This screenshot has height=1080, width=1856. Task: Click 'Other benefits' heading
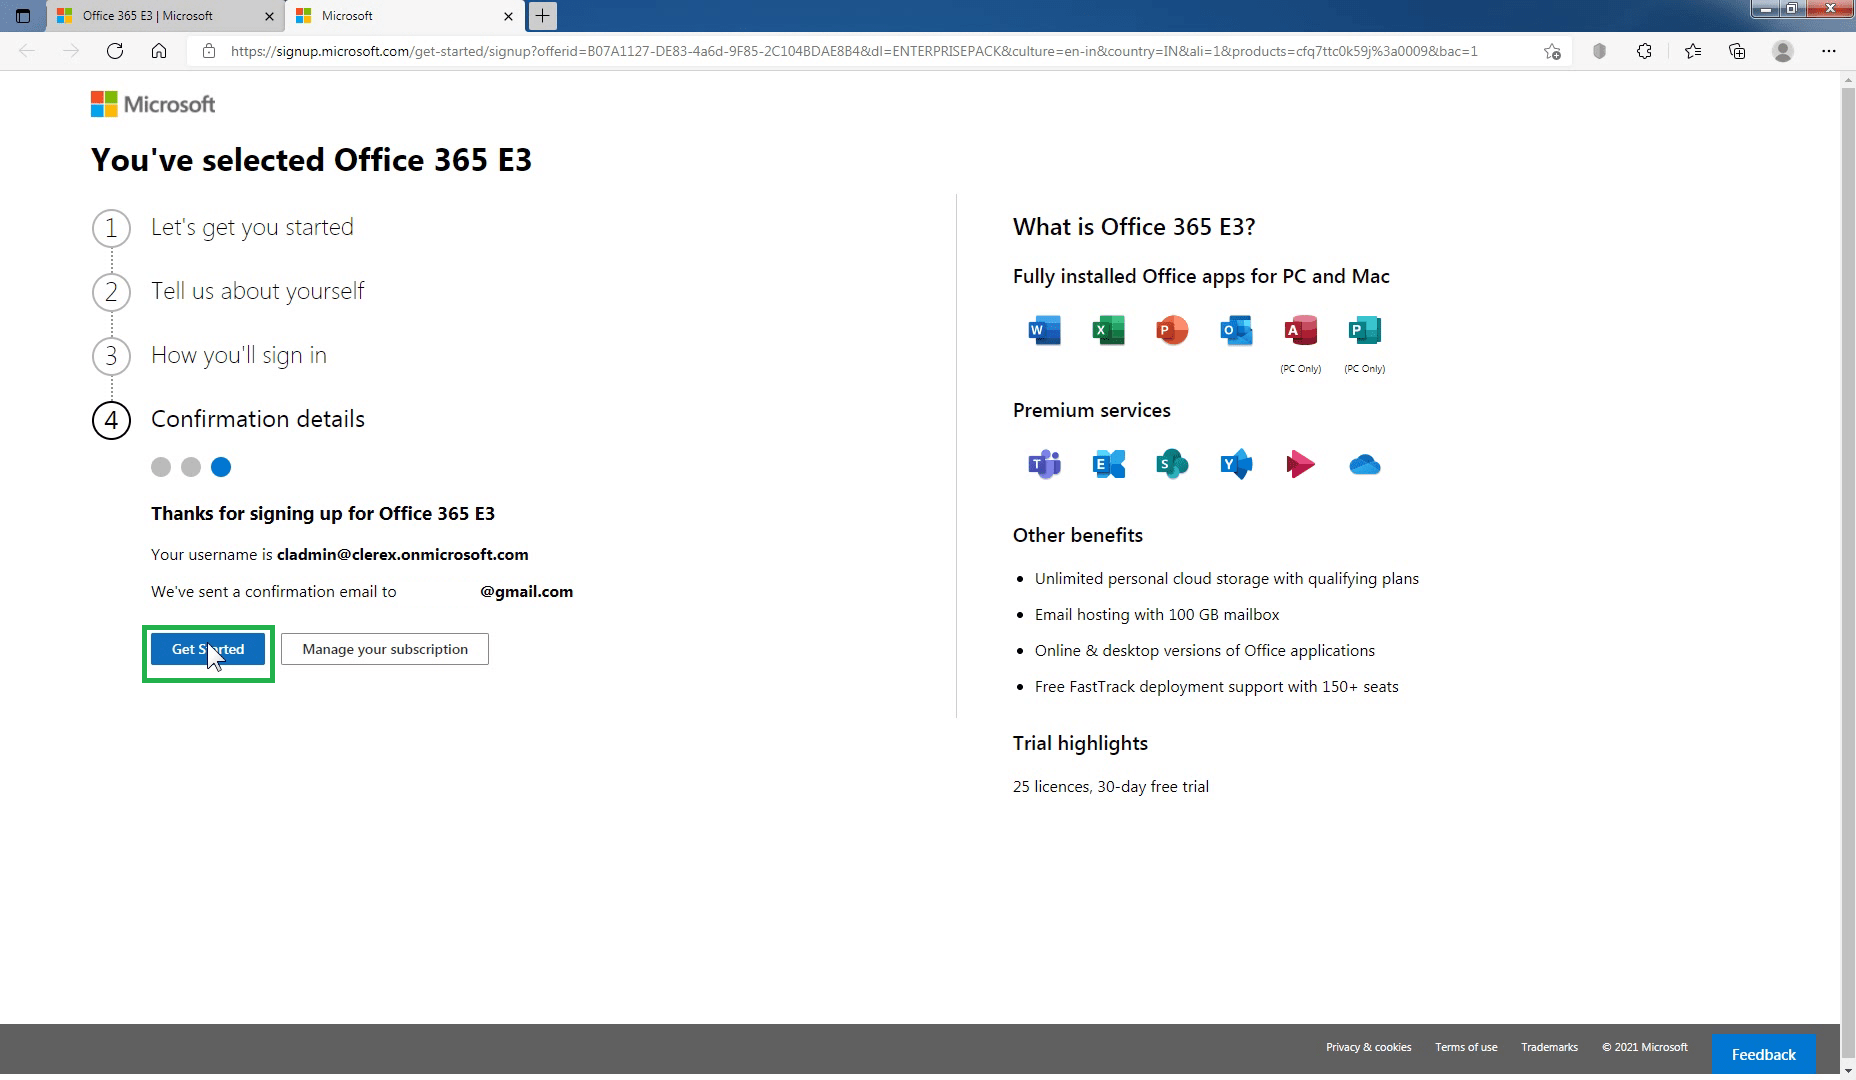1078,535
